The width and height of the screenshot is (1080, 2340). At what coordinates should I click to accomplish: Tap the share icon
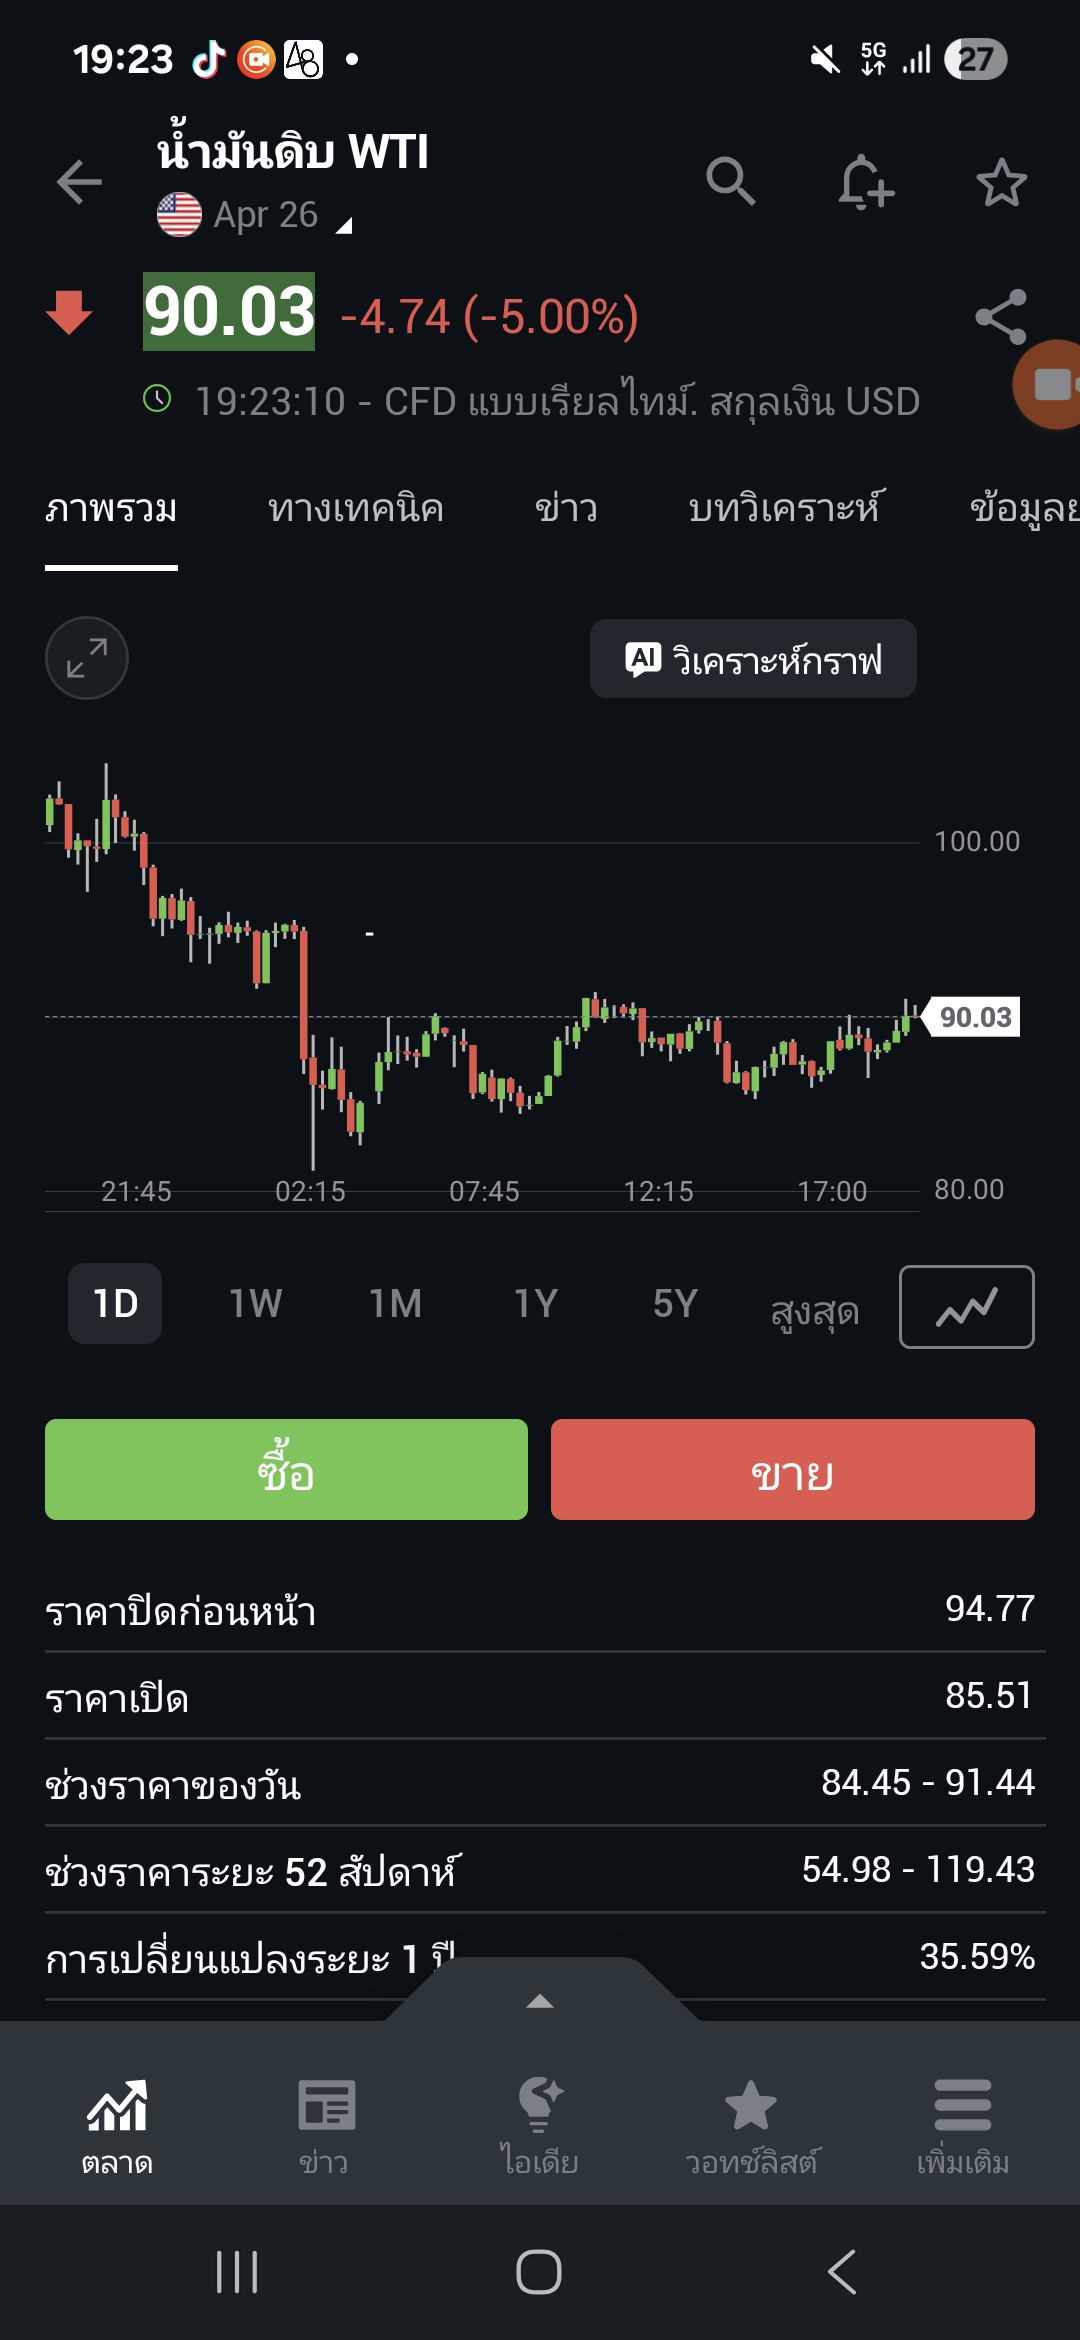[x=1000, y=317]
